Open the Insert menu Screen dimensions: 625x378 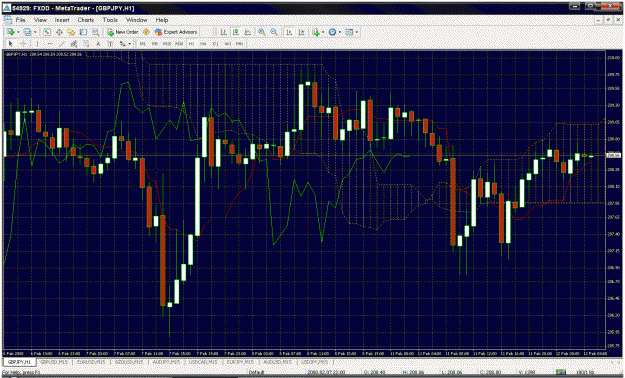62,20
